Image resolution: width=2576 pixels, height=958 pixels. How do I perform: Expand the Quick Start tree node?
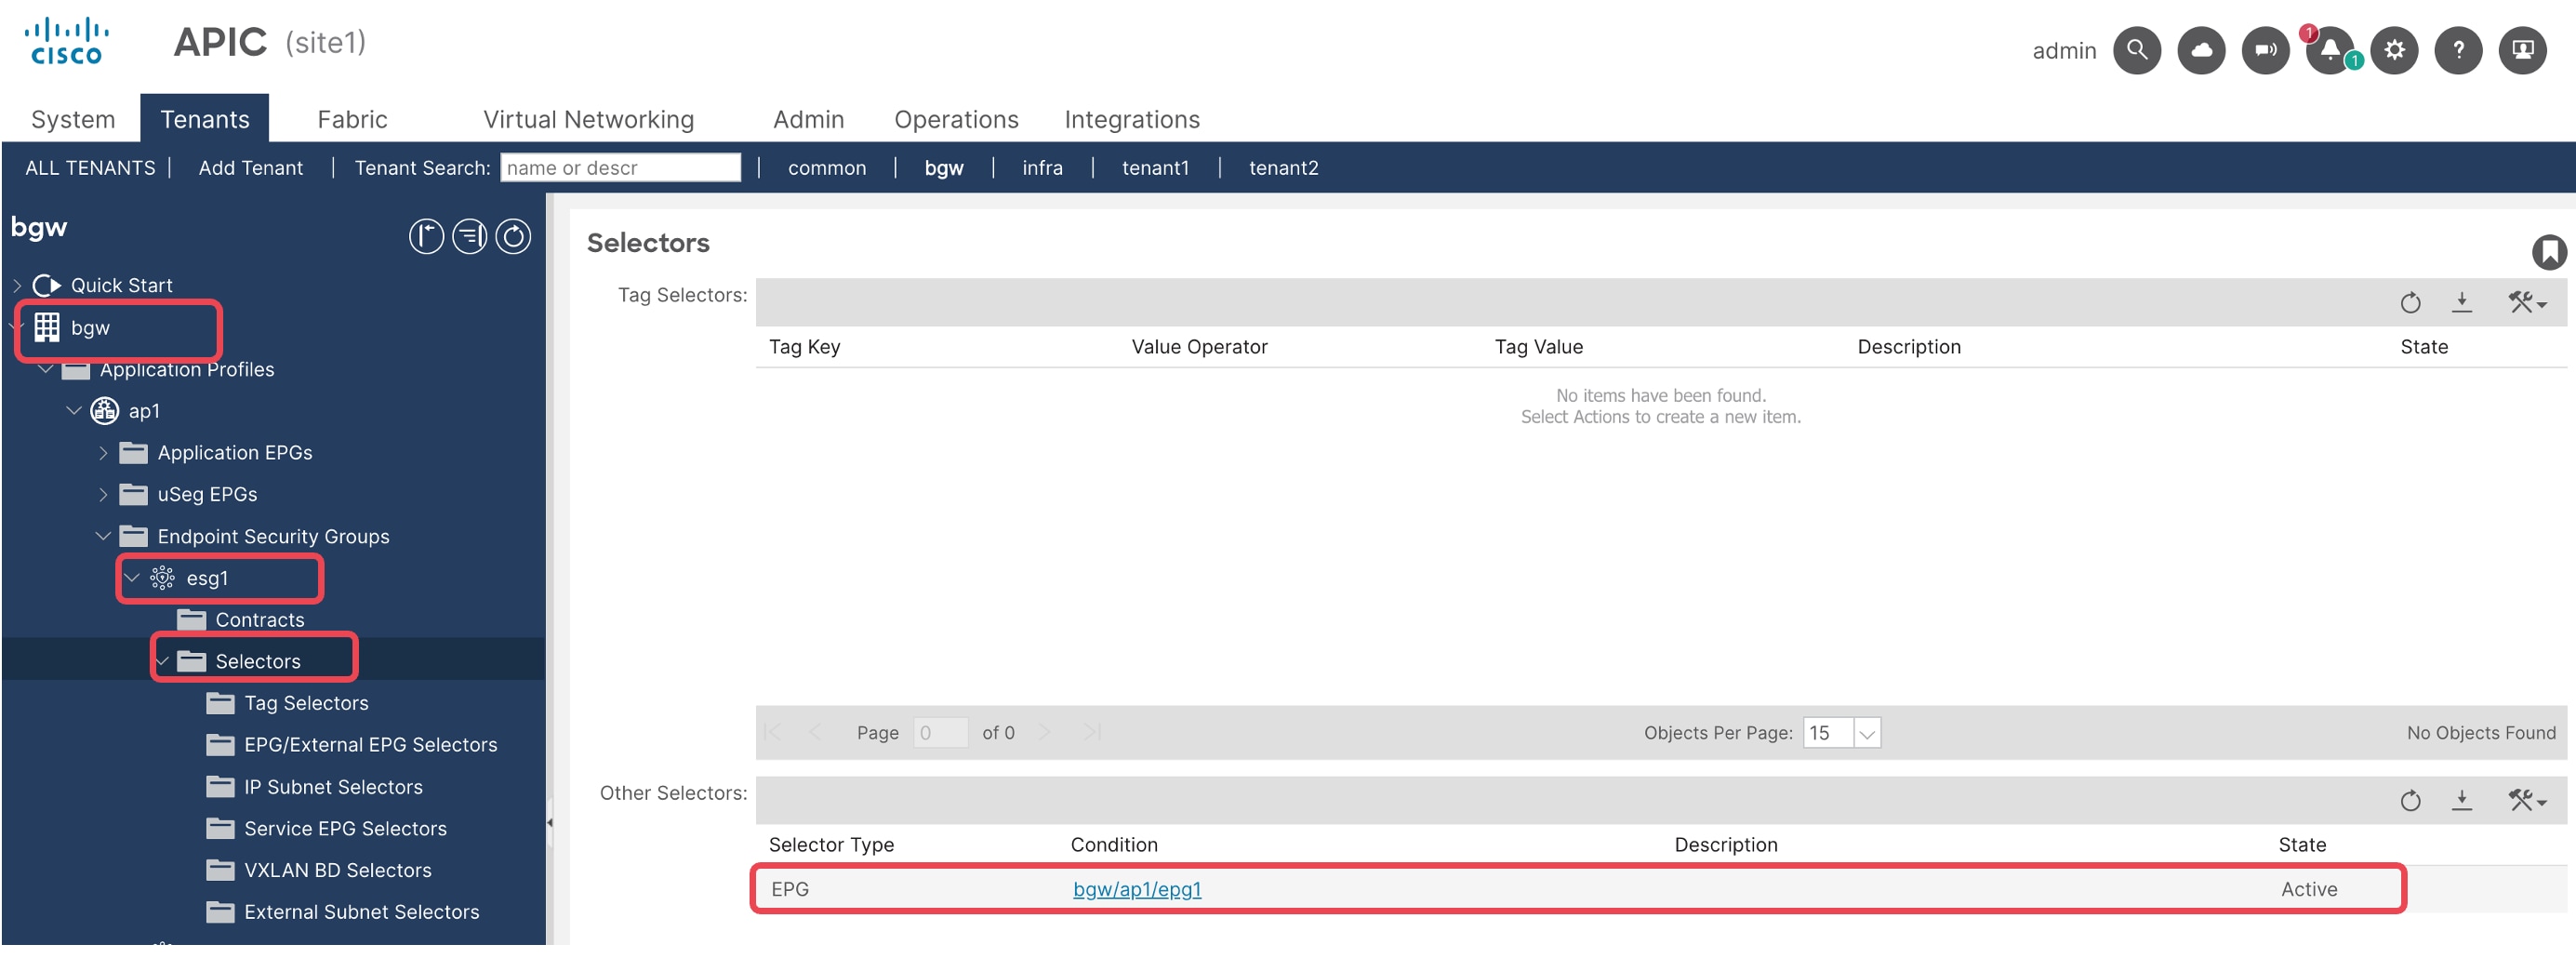17,286
